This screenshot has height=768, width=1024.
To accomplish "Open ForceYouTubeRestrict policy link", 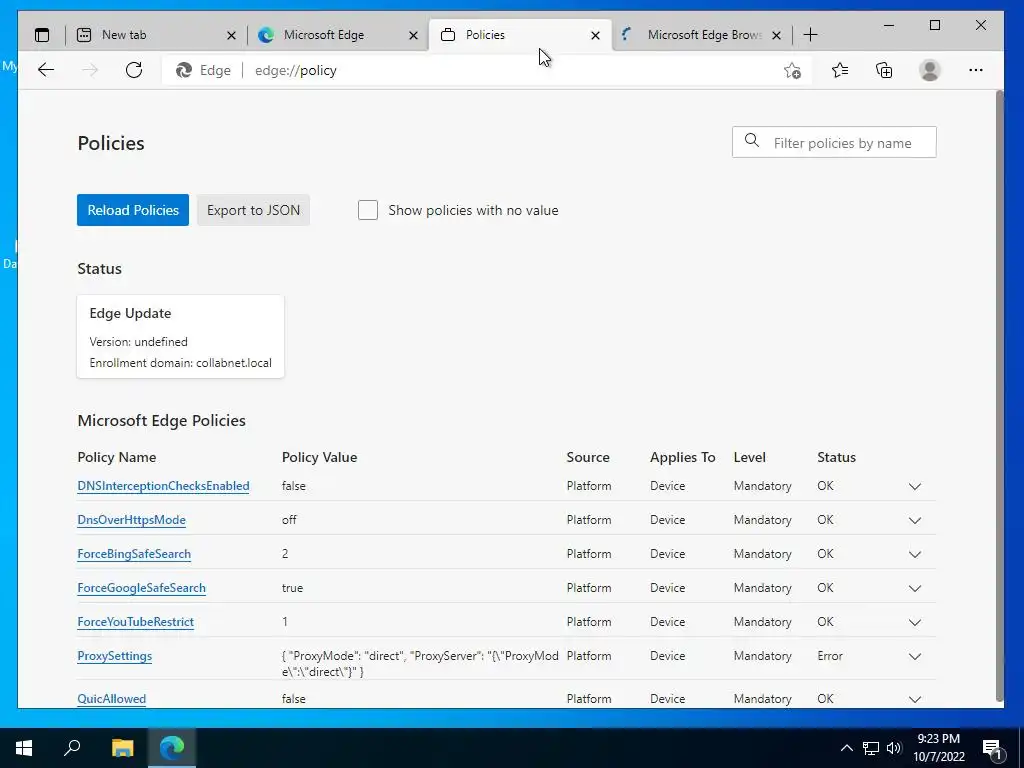I will click(135, 622).
